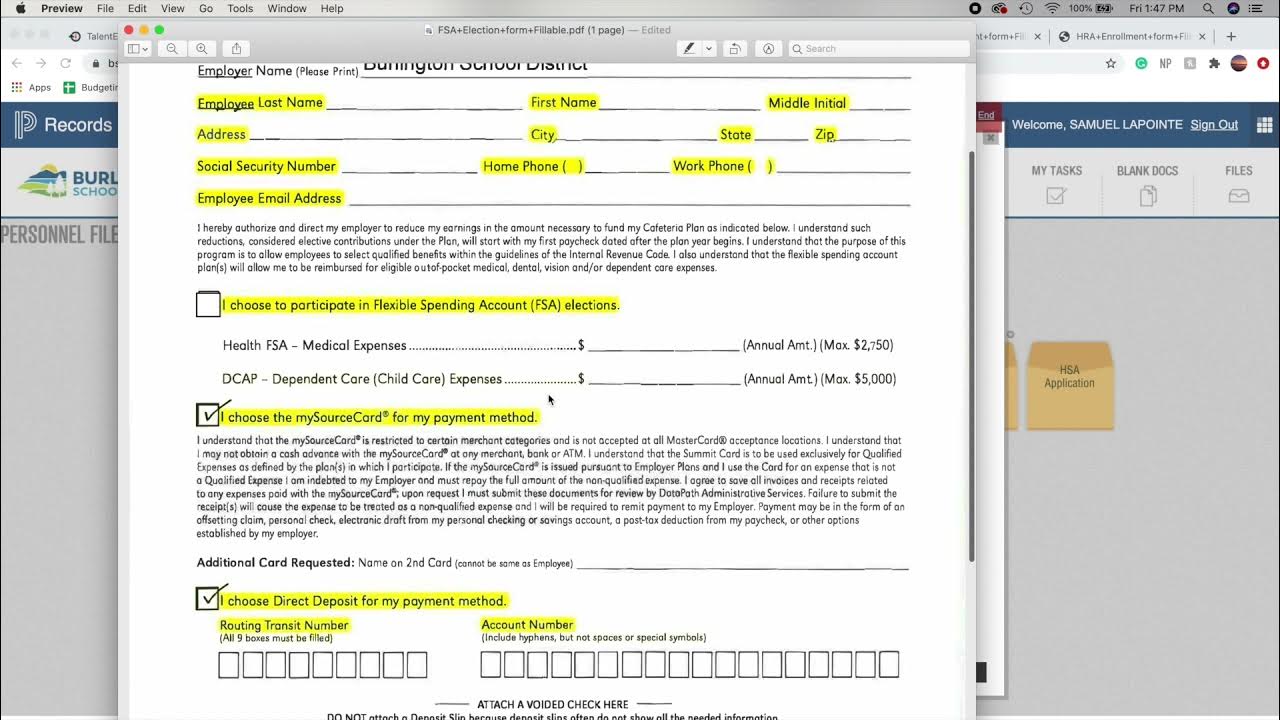
Task: Open Chrome extensions puzzle icon
Action: 1214,63
